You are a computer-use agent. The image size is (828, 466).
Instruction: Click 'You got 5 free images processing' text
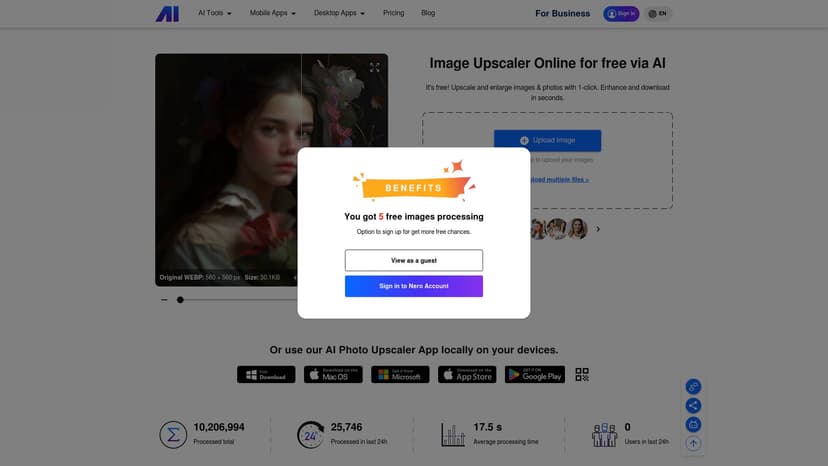click(x=413, y=217)
